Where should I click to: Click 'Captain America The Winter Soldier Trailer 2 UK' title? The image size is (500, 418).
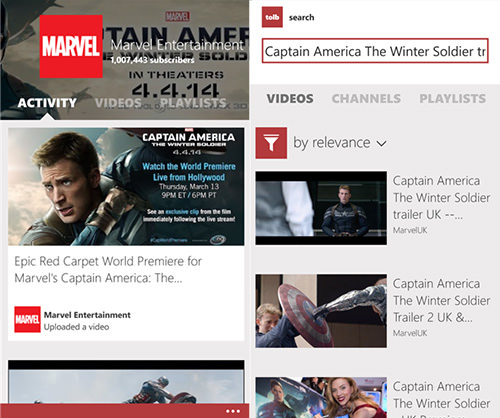click(x=441, y=300)
